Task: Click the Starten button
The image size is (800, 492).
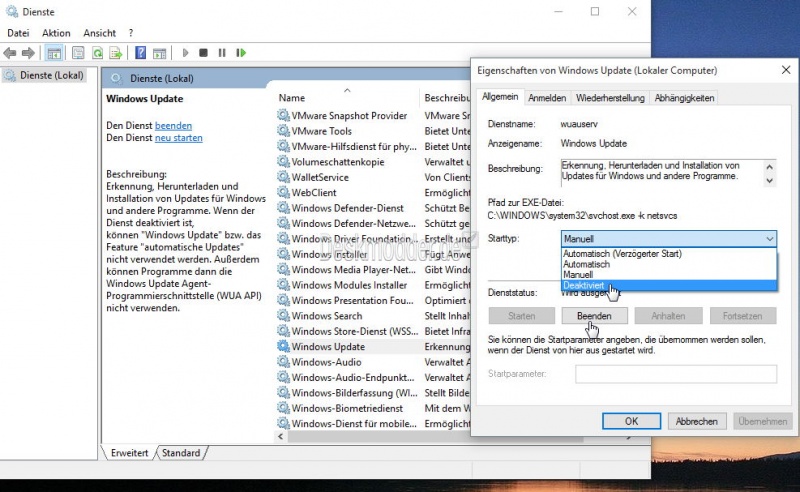Action: pos(521,316)
